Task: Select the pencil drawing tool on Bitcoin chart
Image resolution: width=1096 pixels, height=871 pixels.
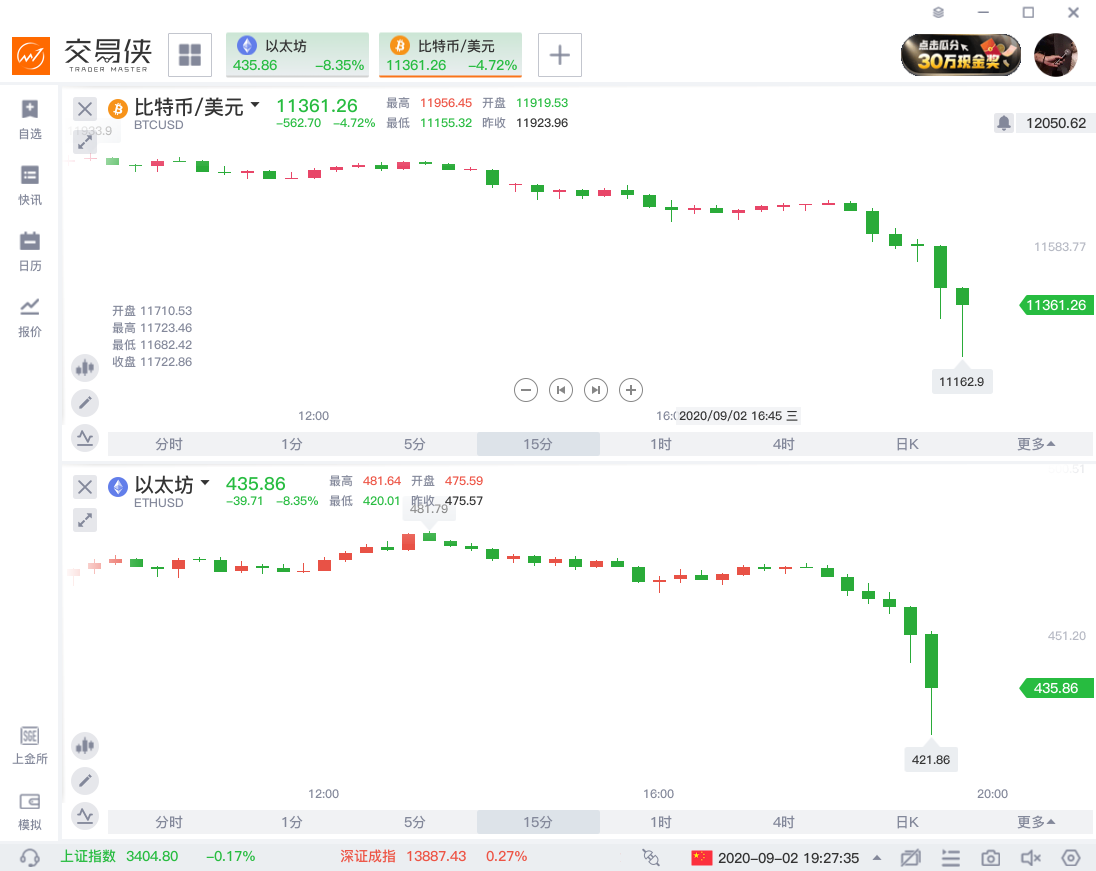Action: point(85,402)
